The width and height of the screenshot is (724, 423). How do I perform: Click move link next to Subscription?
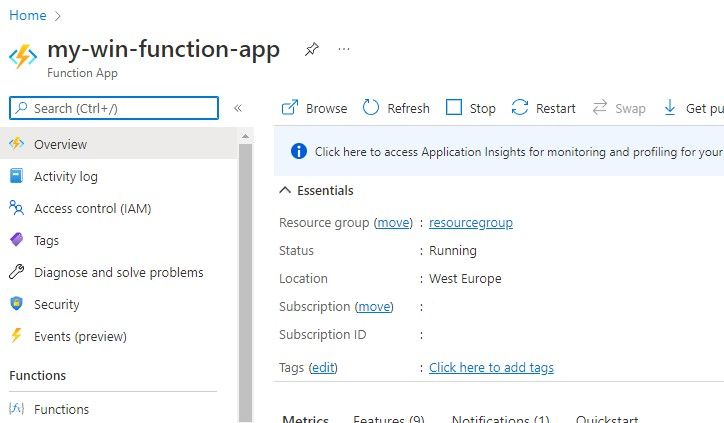pos(374,307)
